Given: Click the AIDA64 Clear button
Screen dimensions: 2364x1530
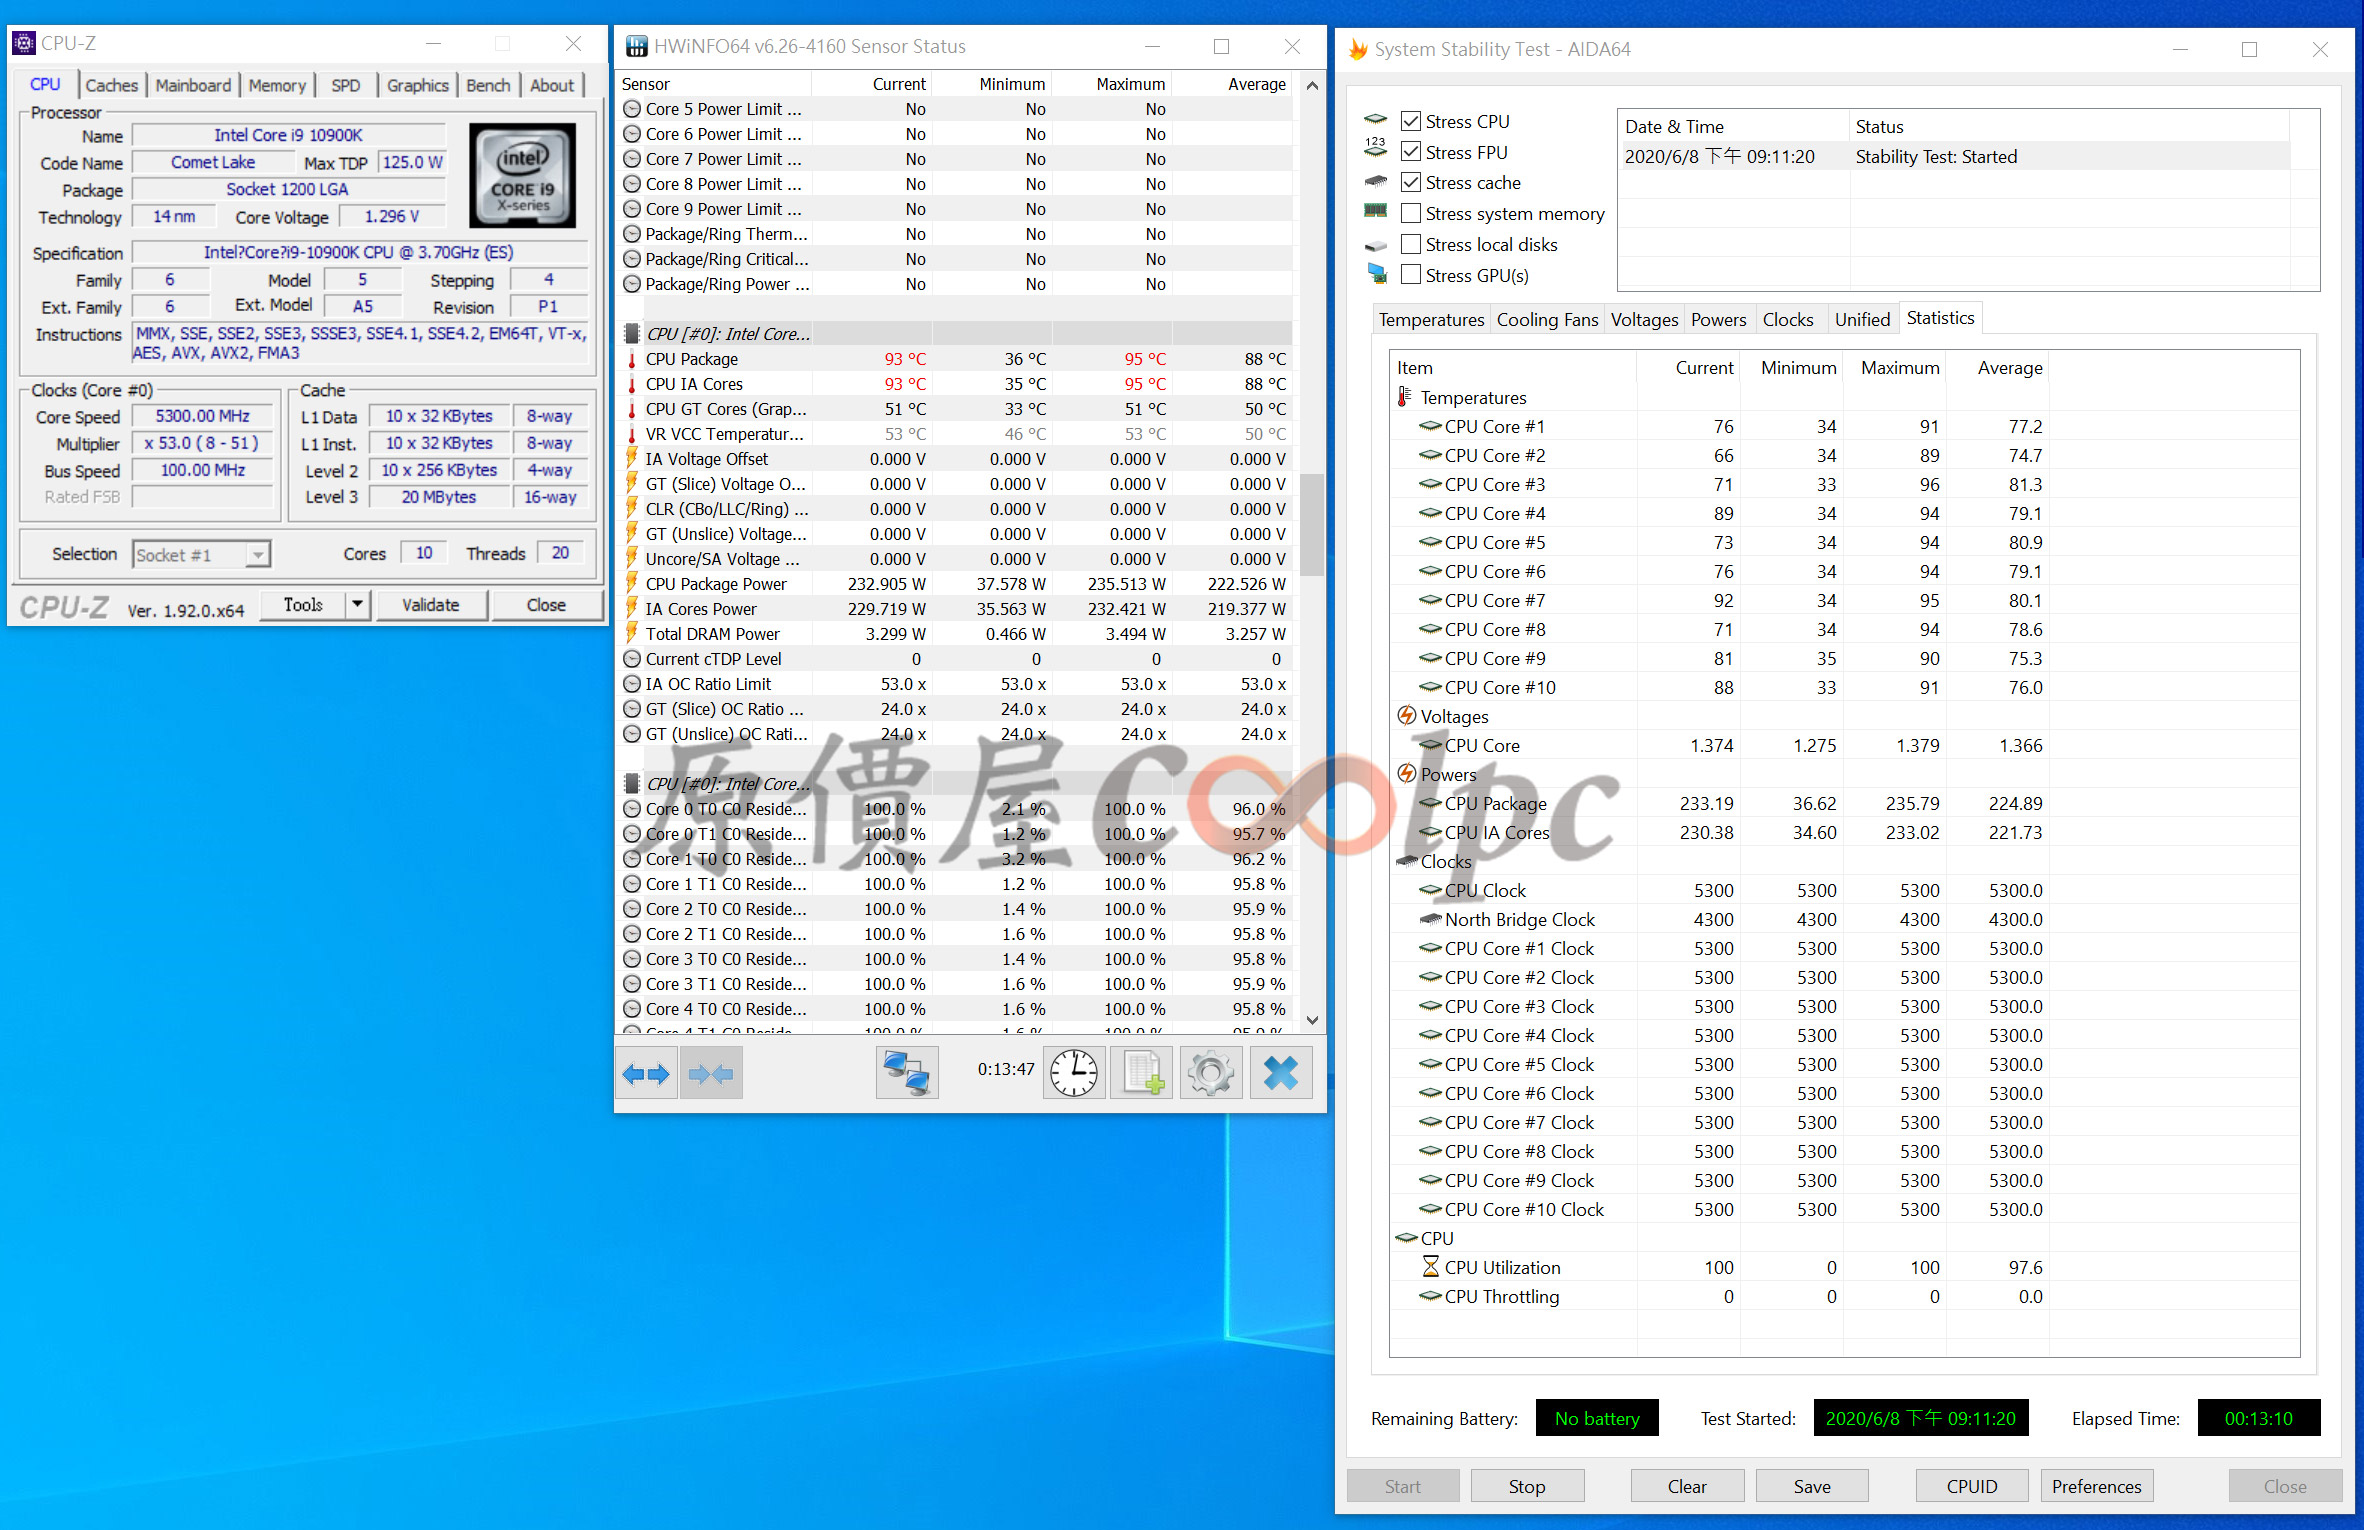Looking at the screenshot, I should click(x=1687, y=1486).
